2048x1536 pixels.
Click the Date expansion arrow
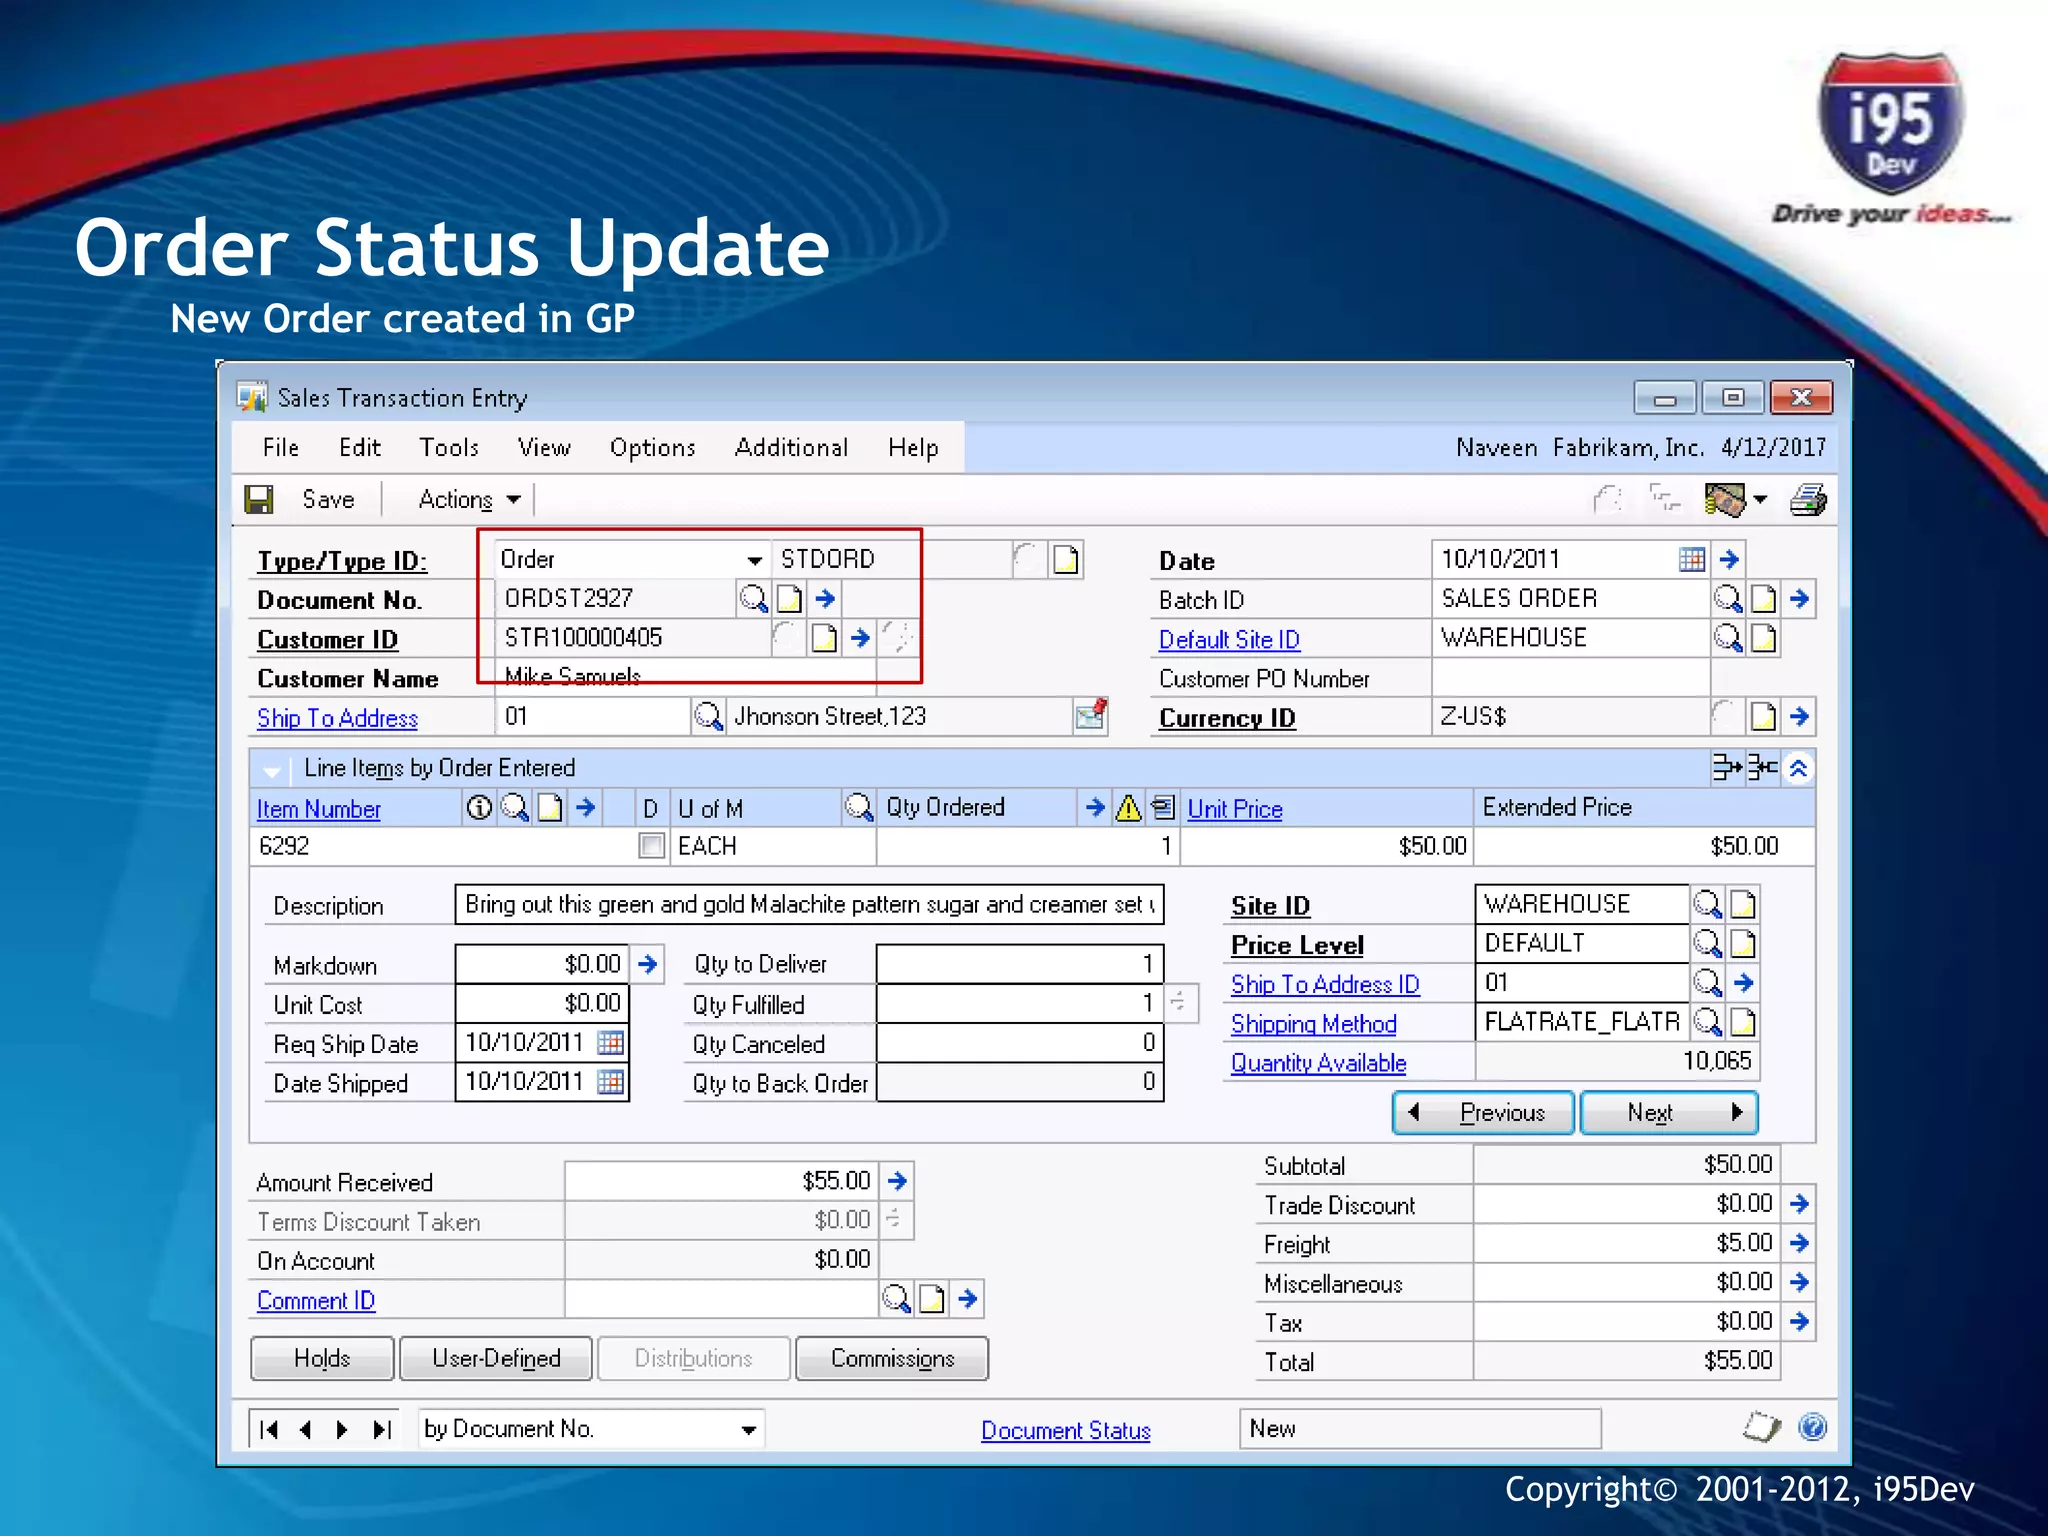tap(1729, 559)
